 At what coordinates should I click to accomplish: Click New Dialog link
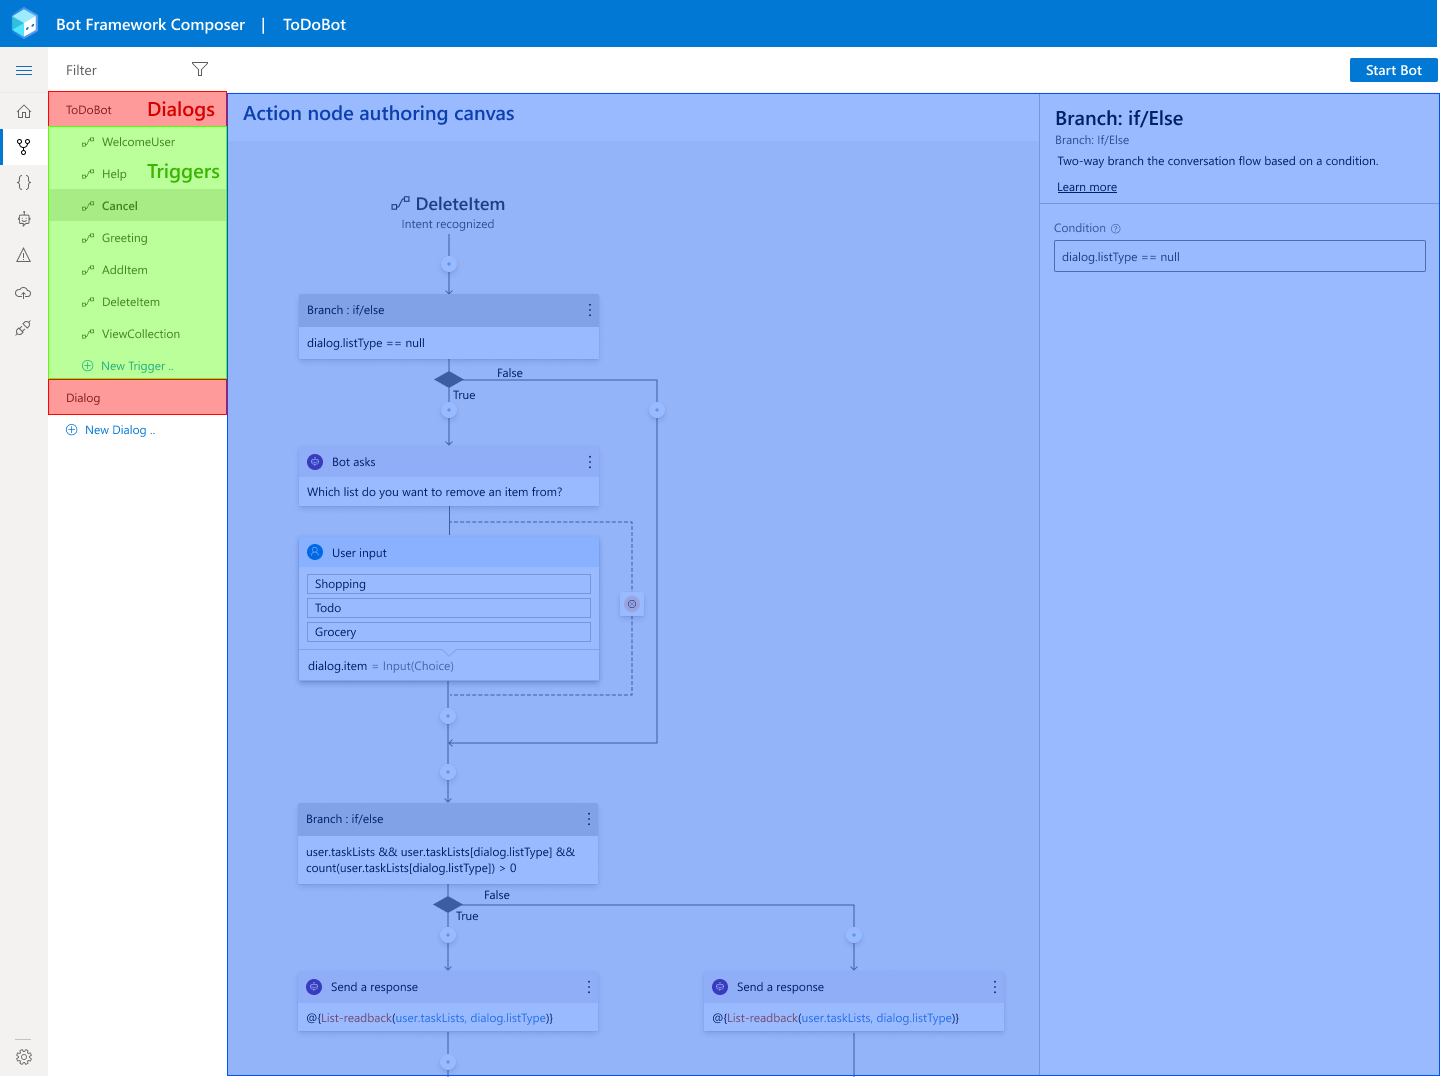tap(111, 430)
